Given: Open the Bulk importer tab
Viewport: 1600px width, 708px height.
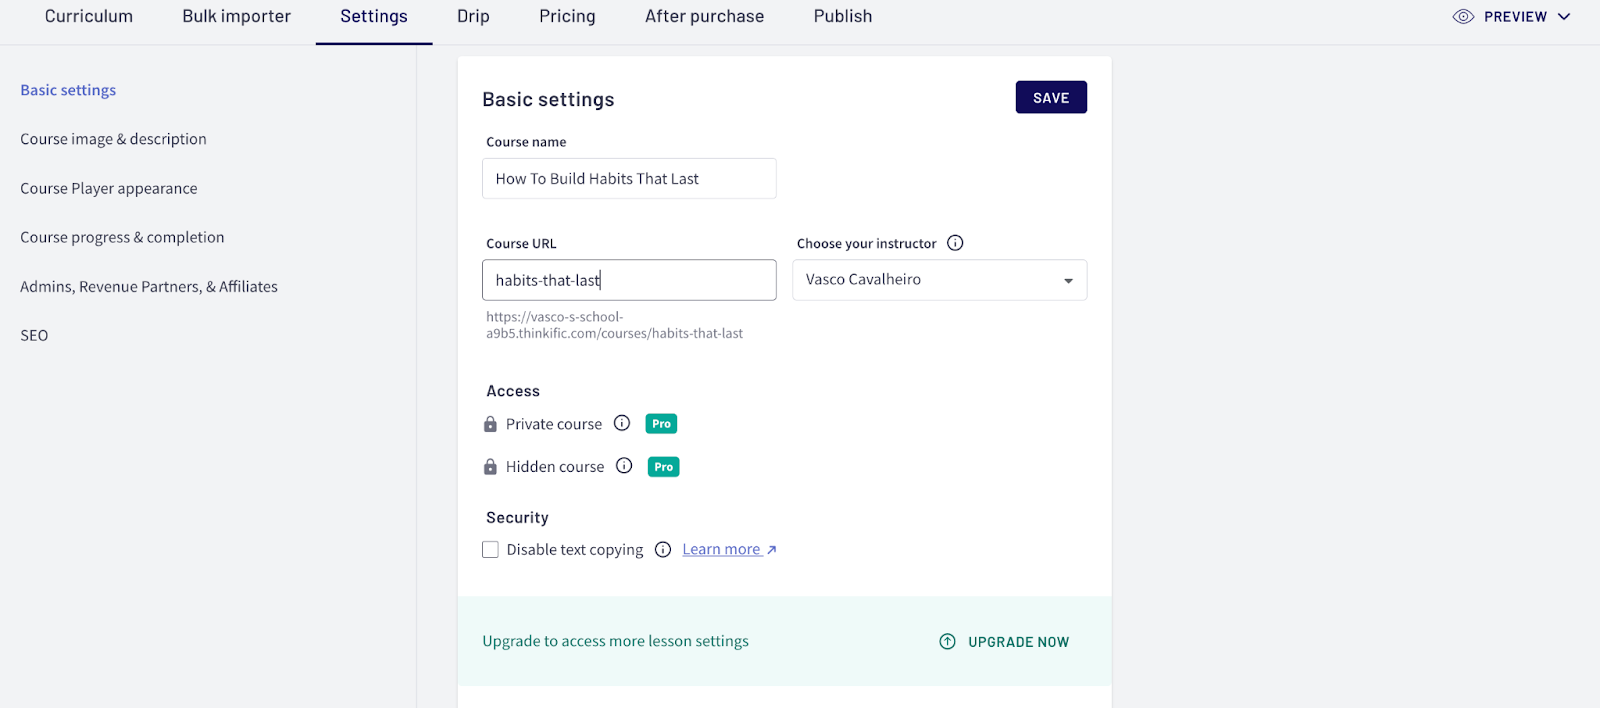Looking at the screenshot, I should click(x=237, y=17).
